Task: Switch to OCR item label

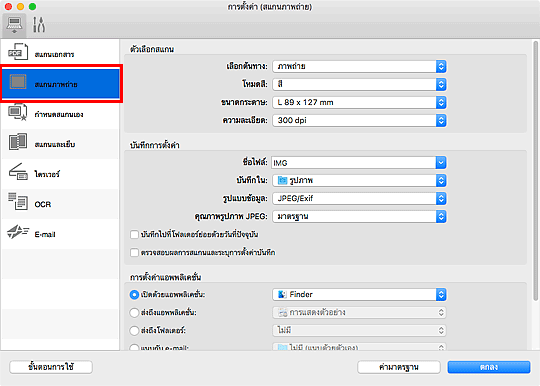Action: point(43,204)
